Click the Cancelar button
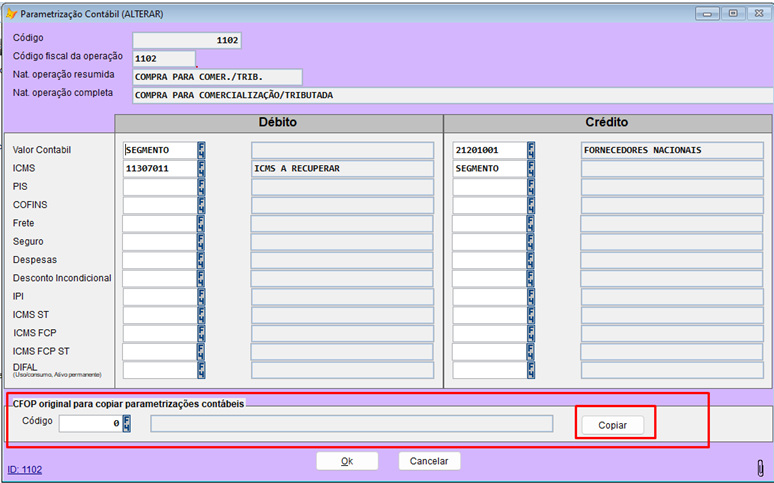Viewport: 774px width, 483px height. (429, 461)
